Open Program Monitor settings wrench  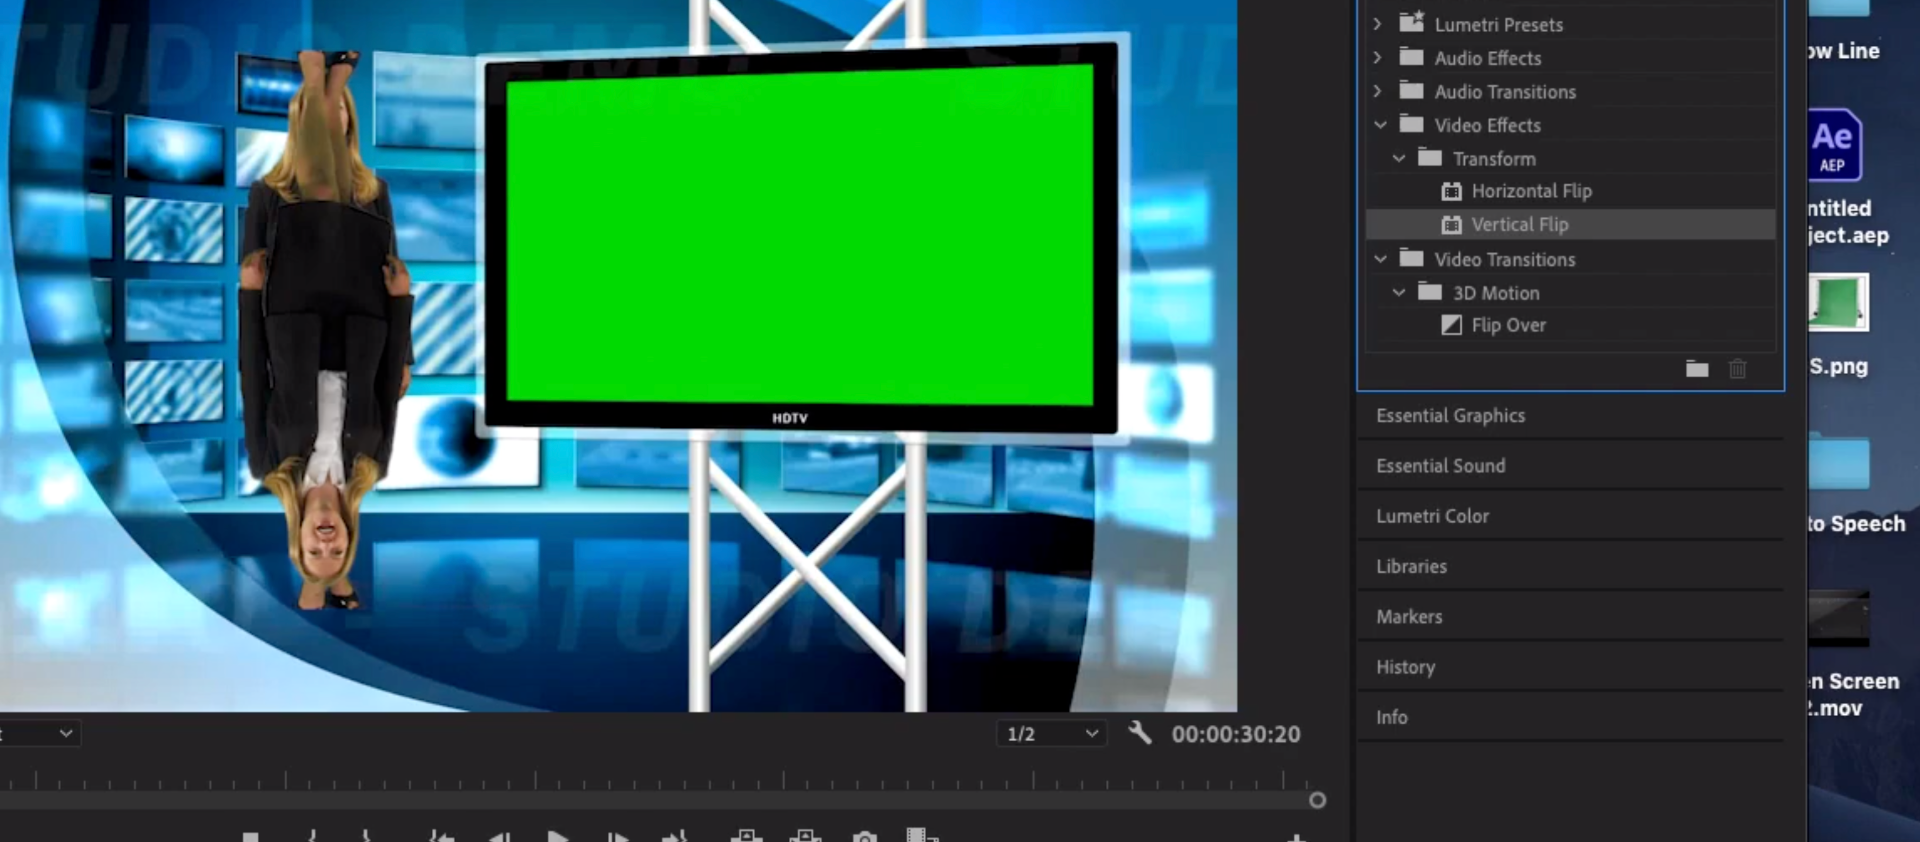(x=1140, y=733)
